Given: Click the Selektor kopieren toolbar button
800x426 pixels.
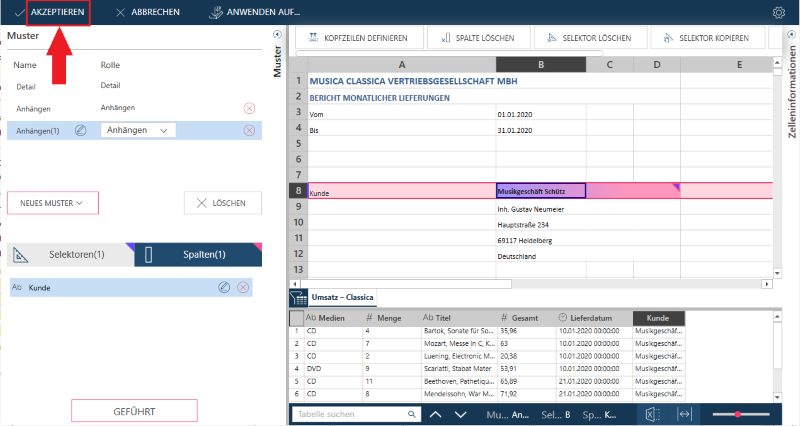Looking at the screenshot, I should pos(705,39).
